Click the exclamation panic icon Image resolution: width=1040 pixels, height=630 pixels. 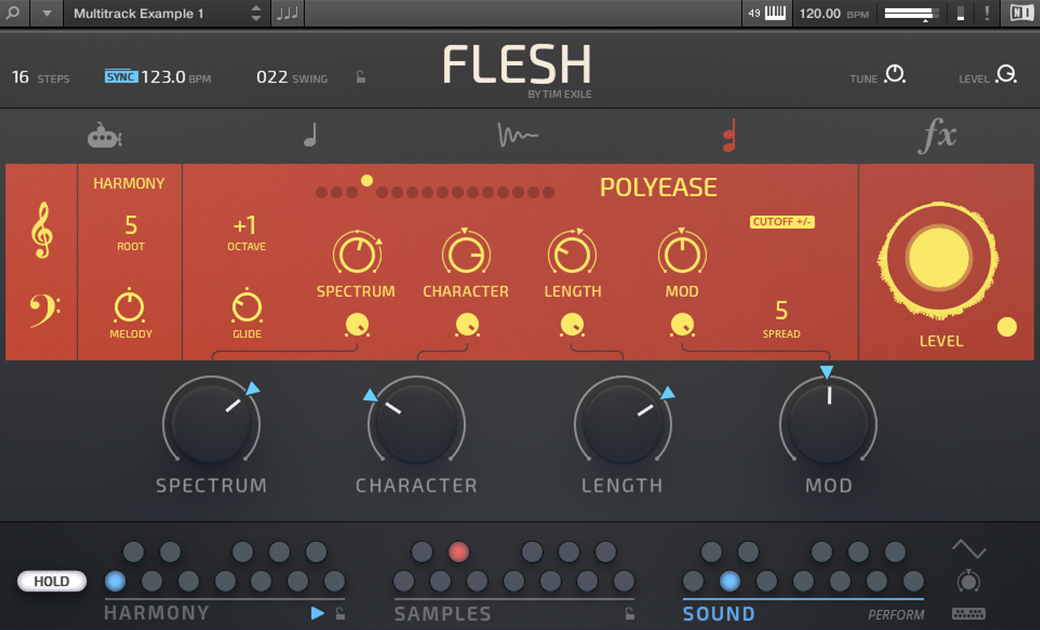point(987,13)
